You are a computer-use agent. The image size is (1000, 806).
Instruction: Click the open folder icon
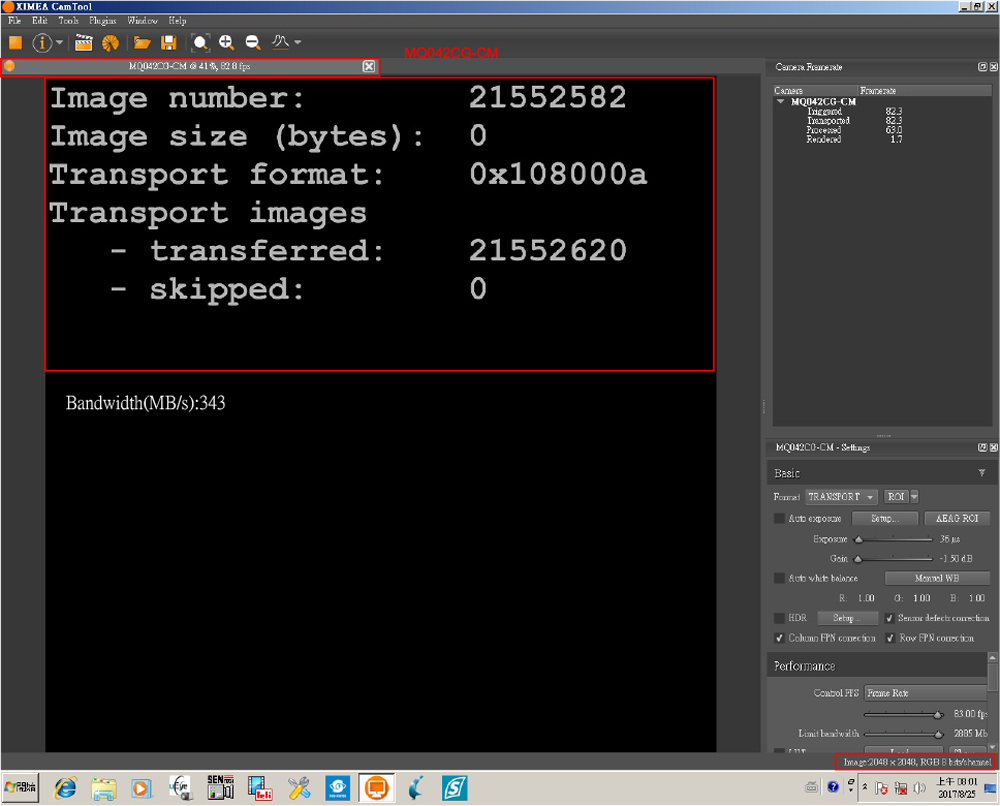coord(142,42)
